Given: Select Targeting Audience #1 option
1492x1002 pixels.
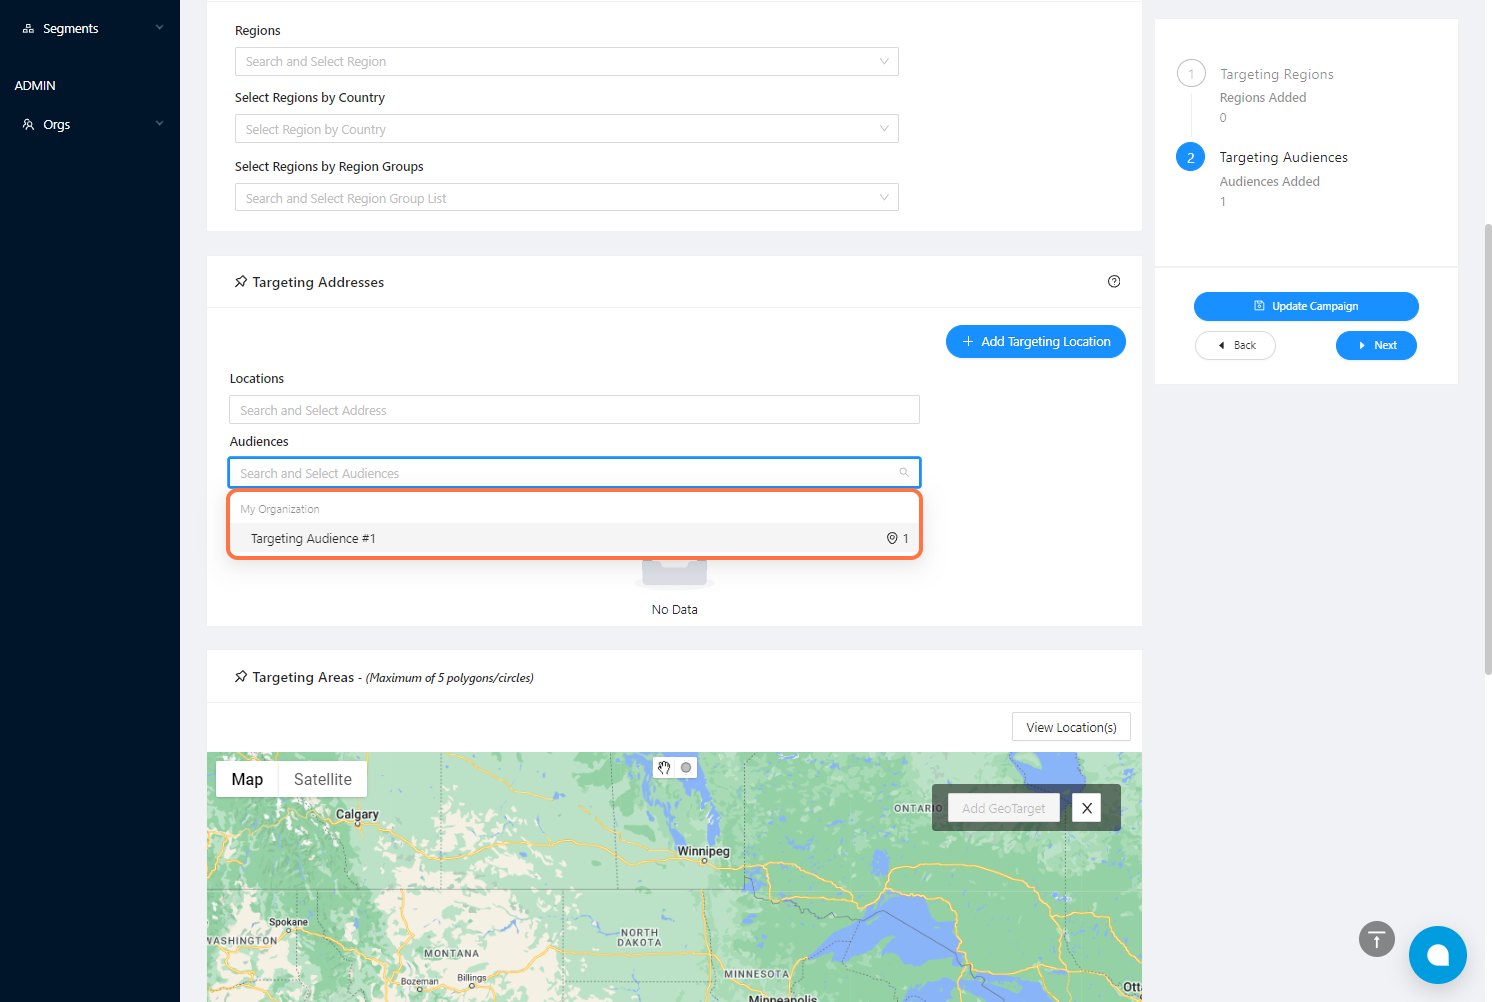Looking at the screenshot, I should [575, 538].
